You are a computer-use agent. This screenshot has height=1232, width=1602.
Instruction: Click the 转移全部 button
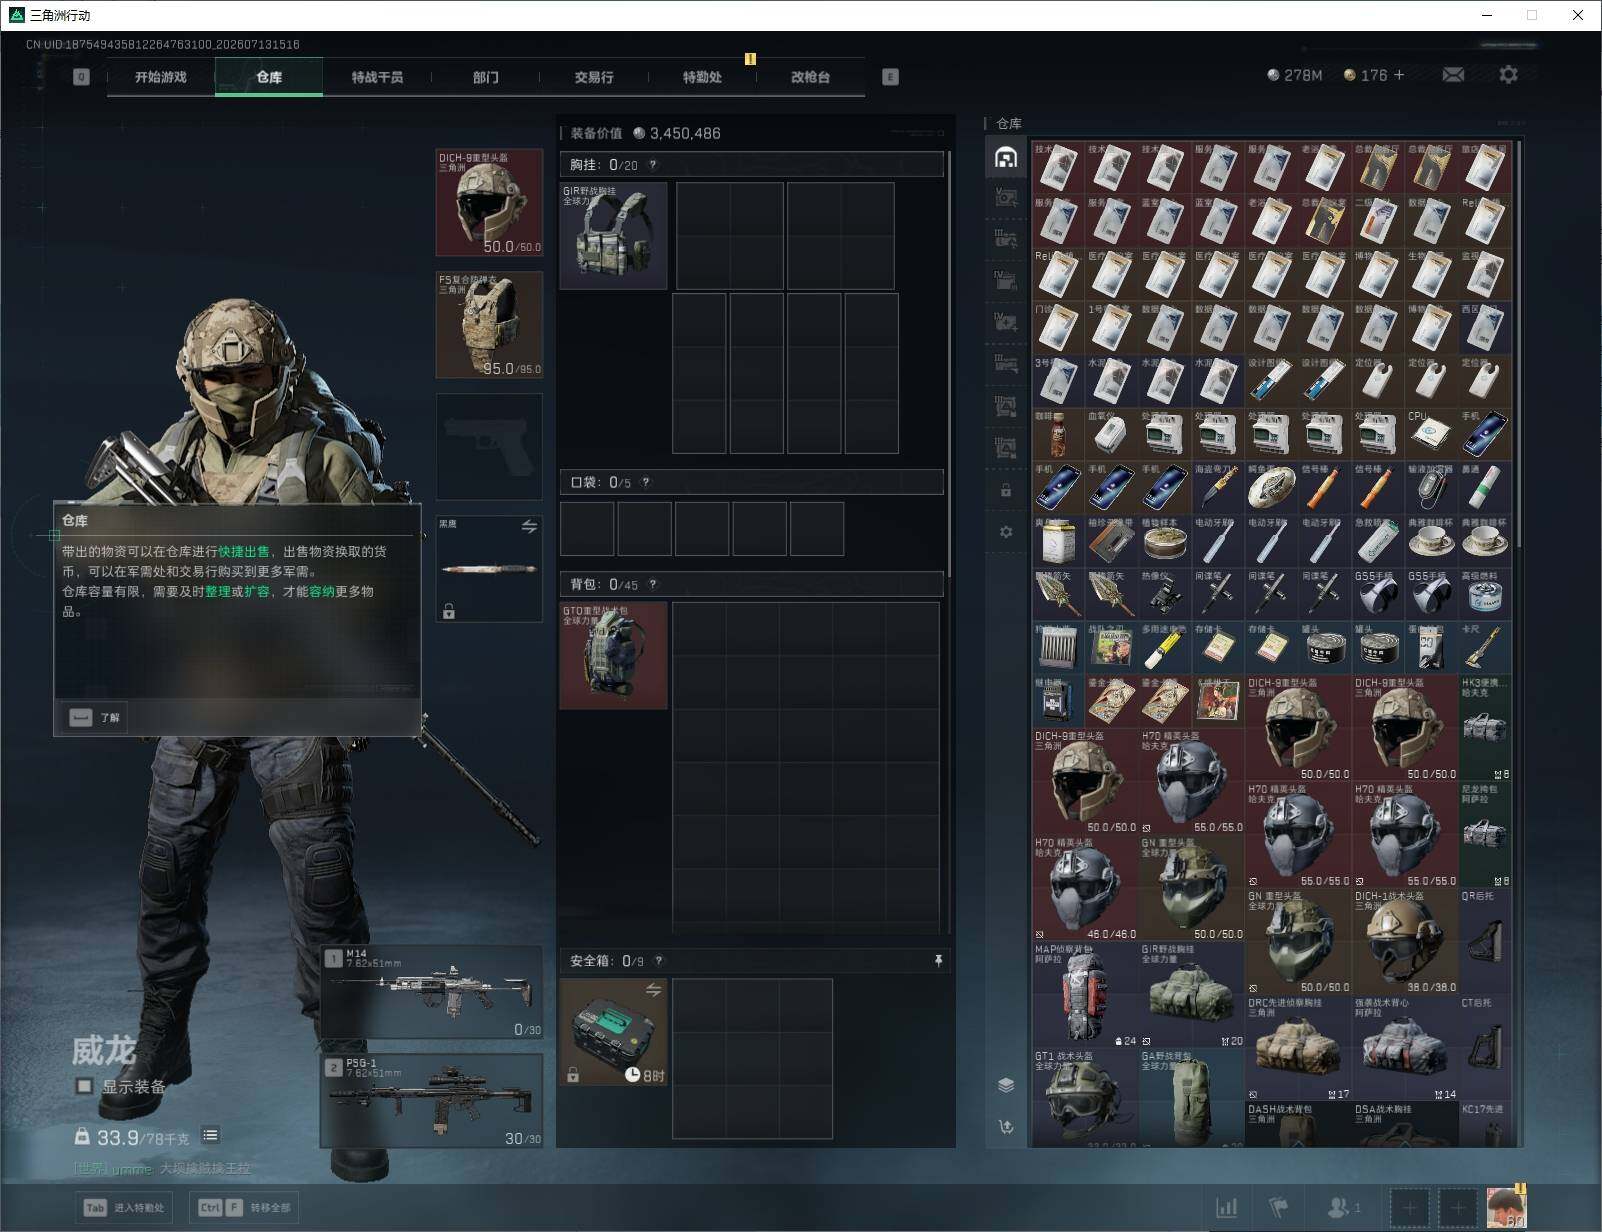pyautogui.click(x=245, y=1207)
